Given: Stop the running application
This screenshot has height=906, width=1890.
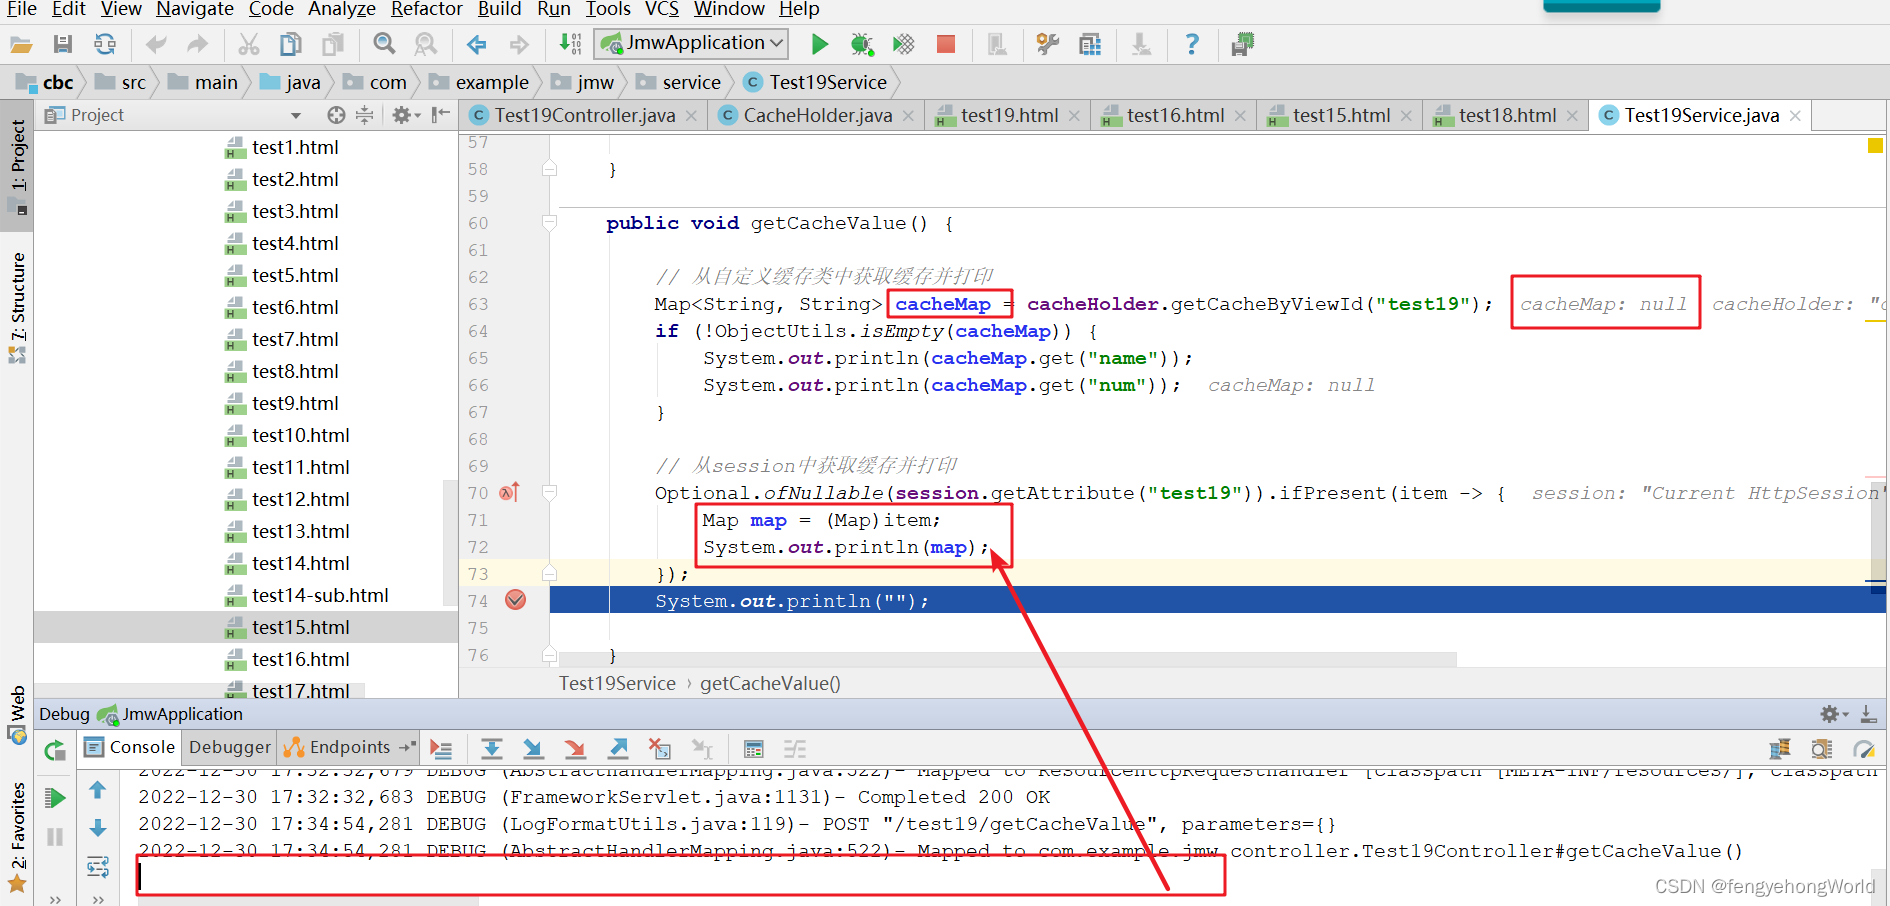Looking at the screenshot, I should point(946,44).
